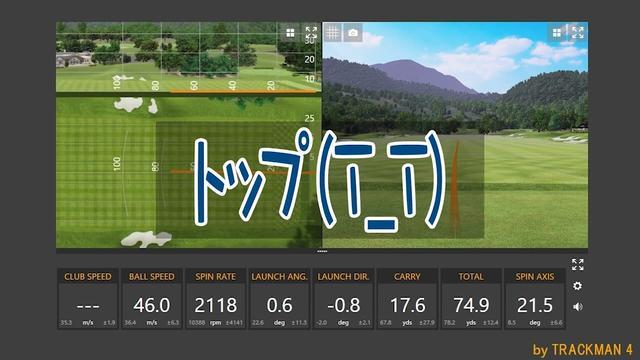
Task: Open layout grid in top-down view panel
Action: (x=290, y=33)
